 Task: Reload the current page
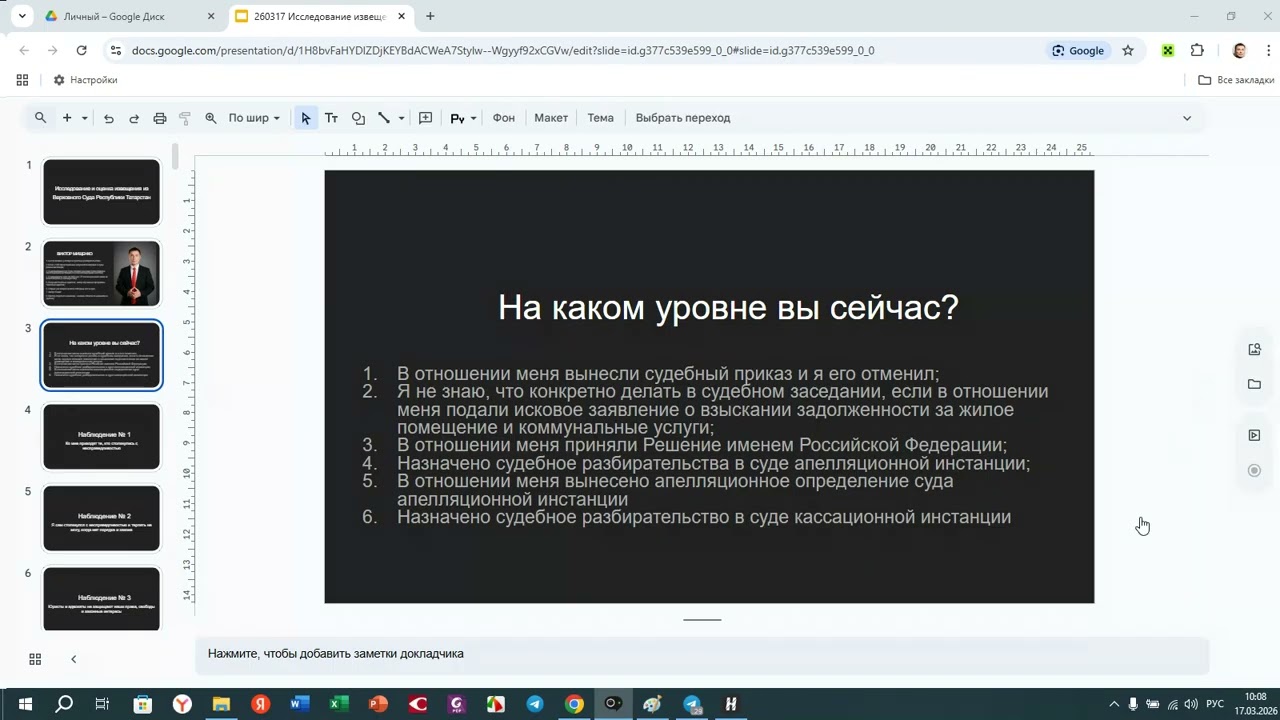82,50
